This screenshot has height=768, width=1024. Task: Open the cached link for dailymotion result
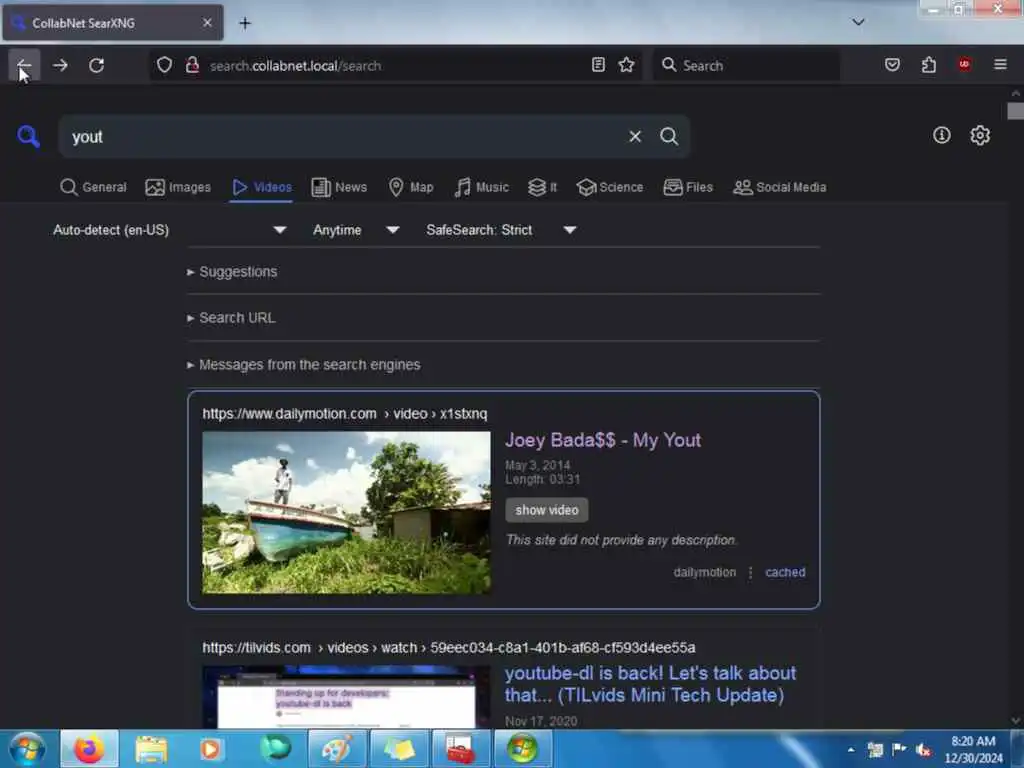(785, 572)
